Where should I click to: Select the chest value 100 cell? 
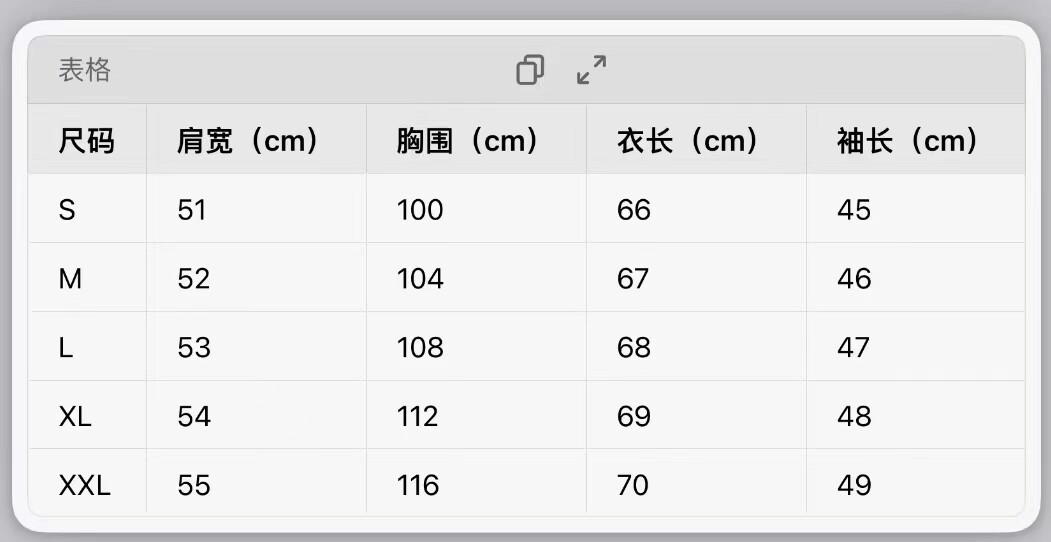[420, 210]
